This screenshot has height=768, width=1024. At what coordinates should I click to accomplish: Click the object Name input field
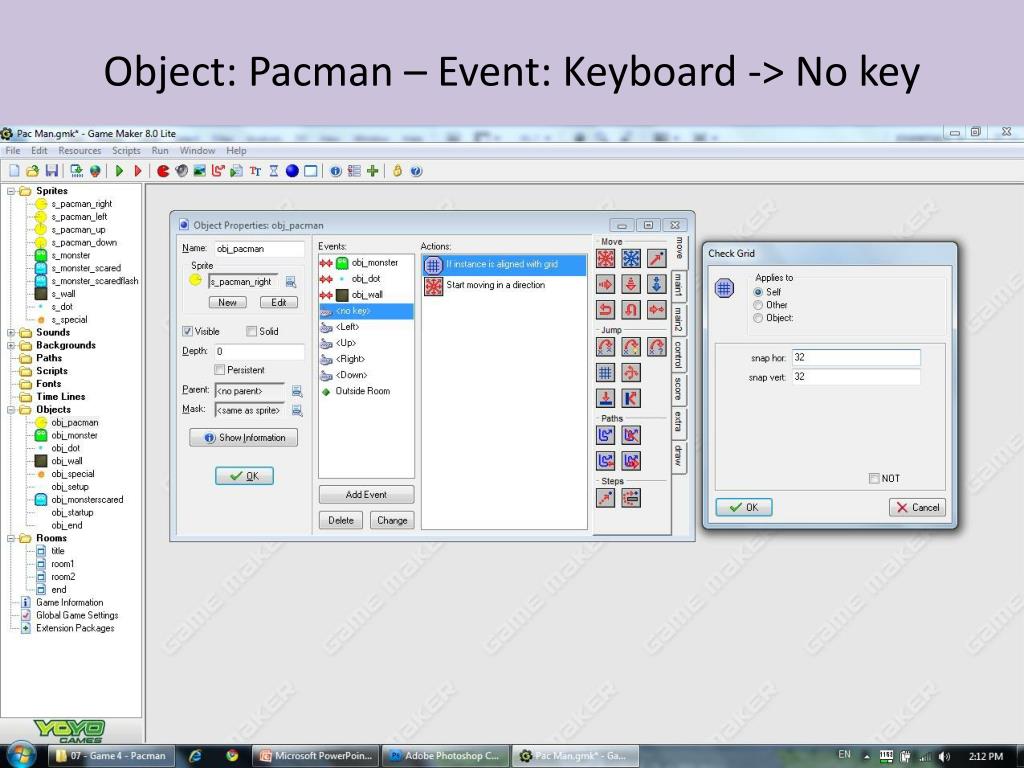(259, 249)
